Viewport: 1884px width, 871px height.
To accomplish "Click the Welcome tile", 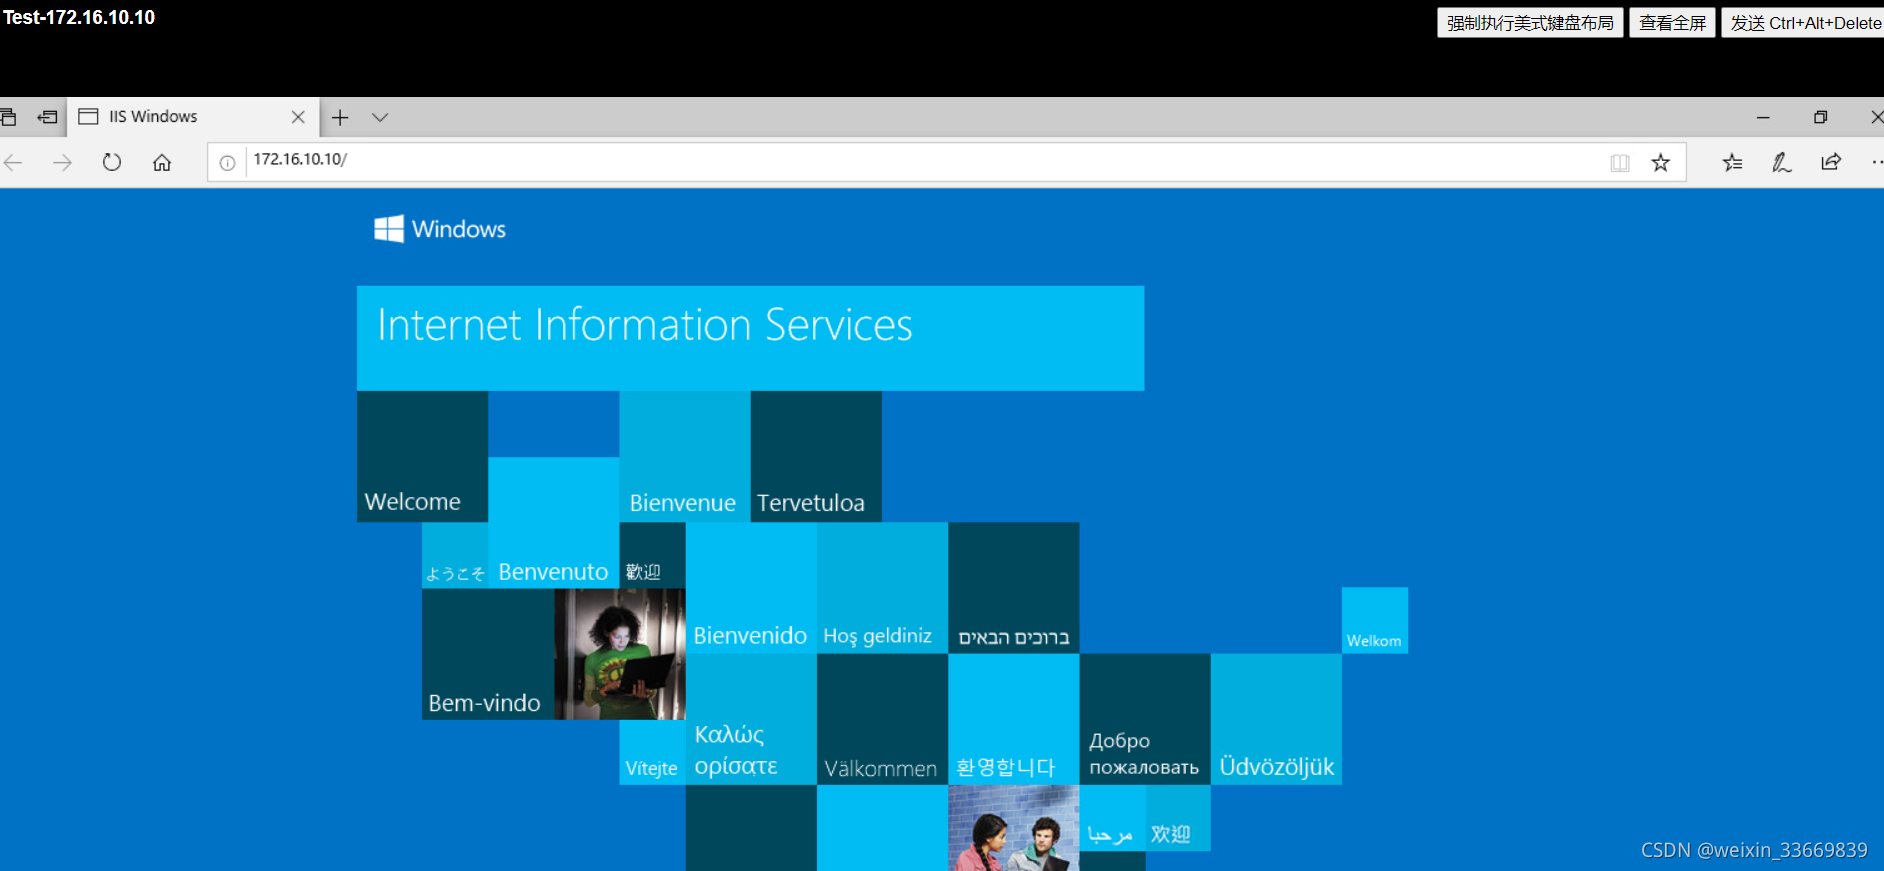I will [422, 456].
